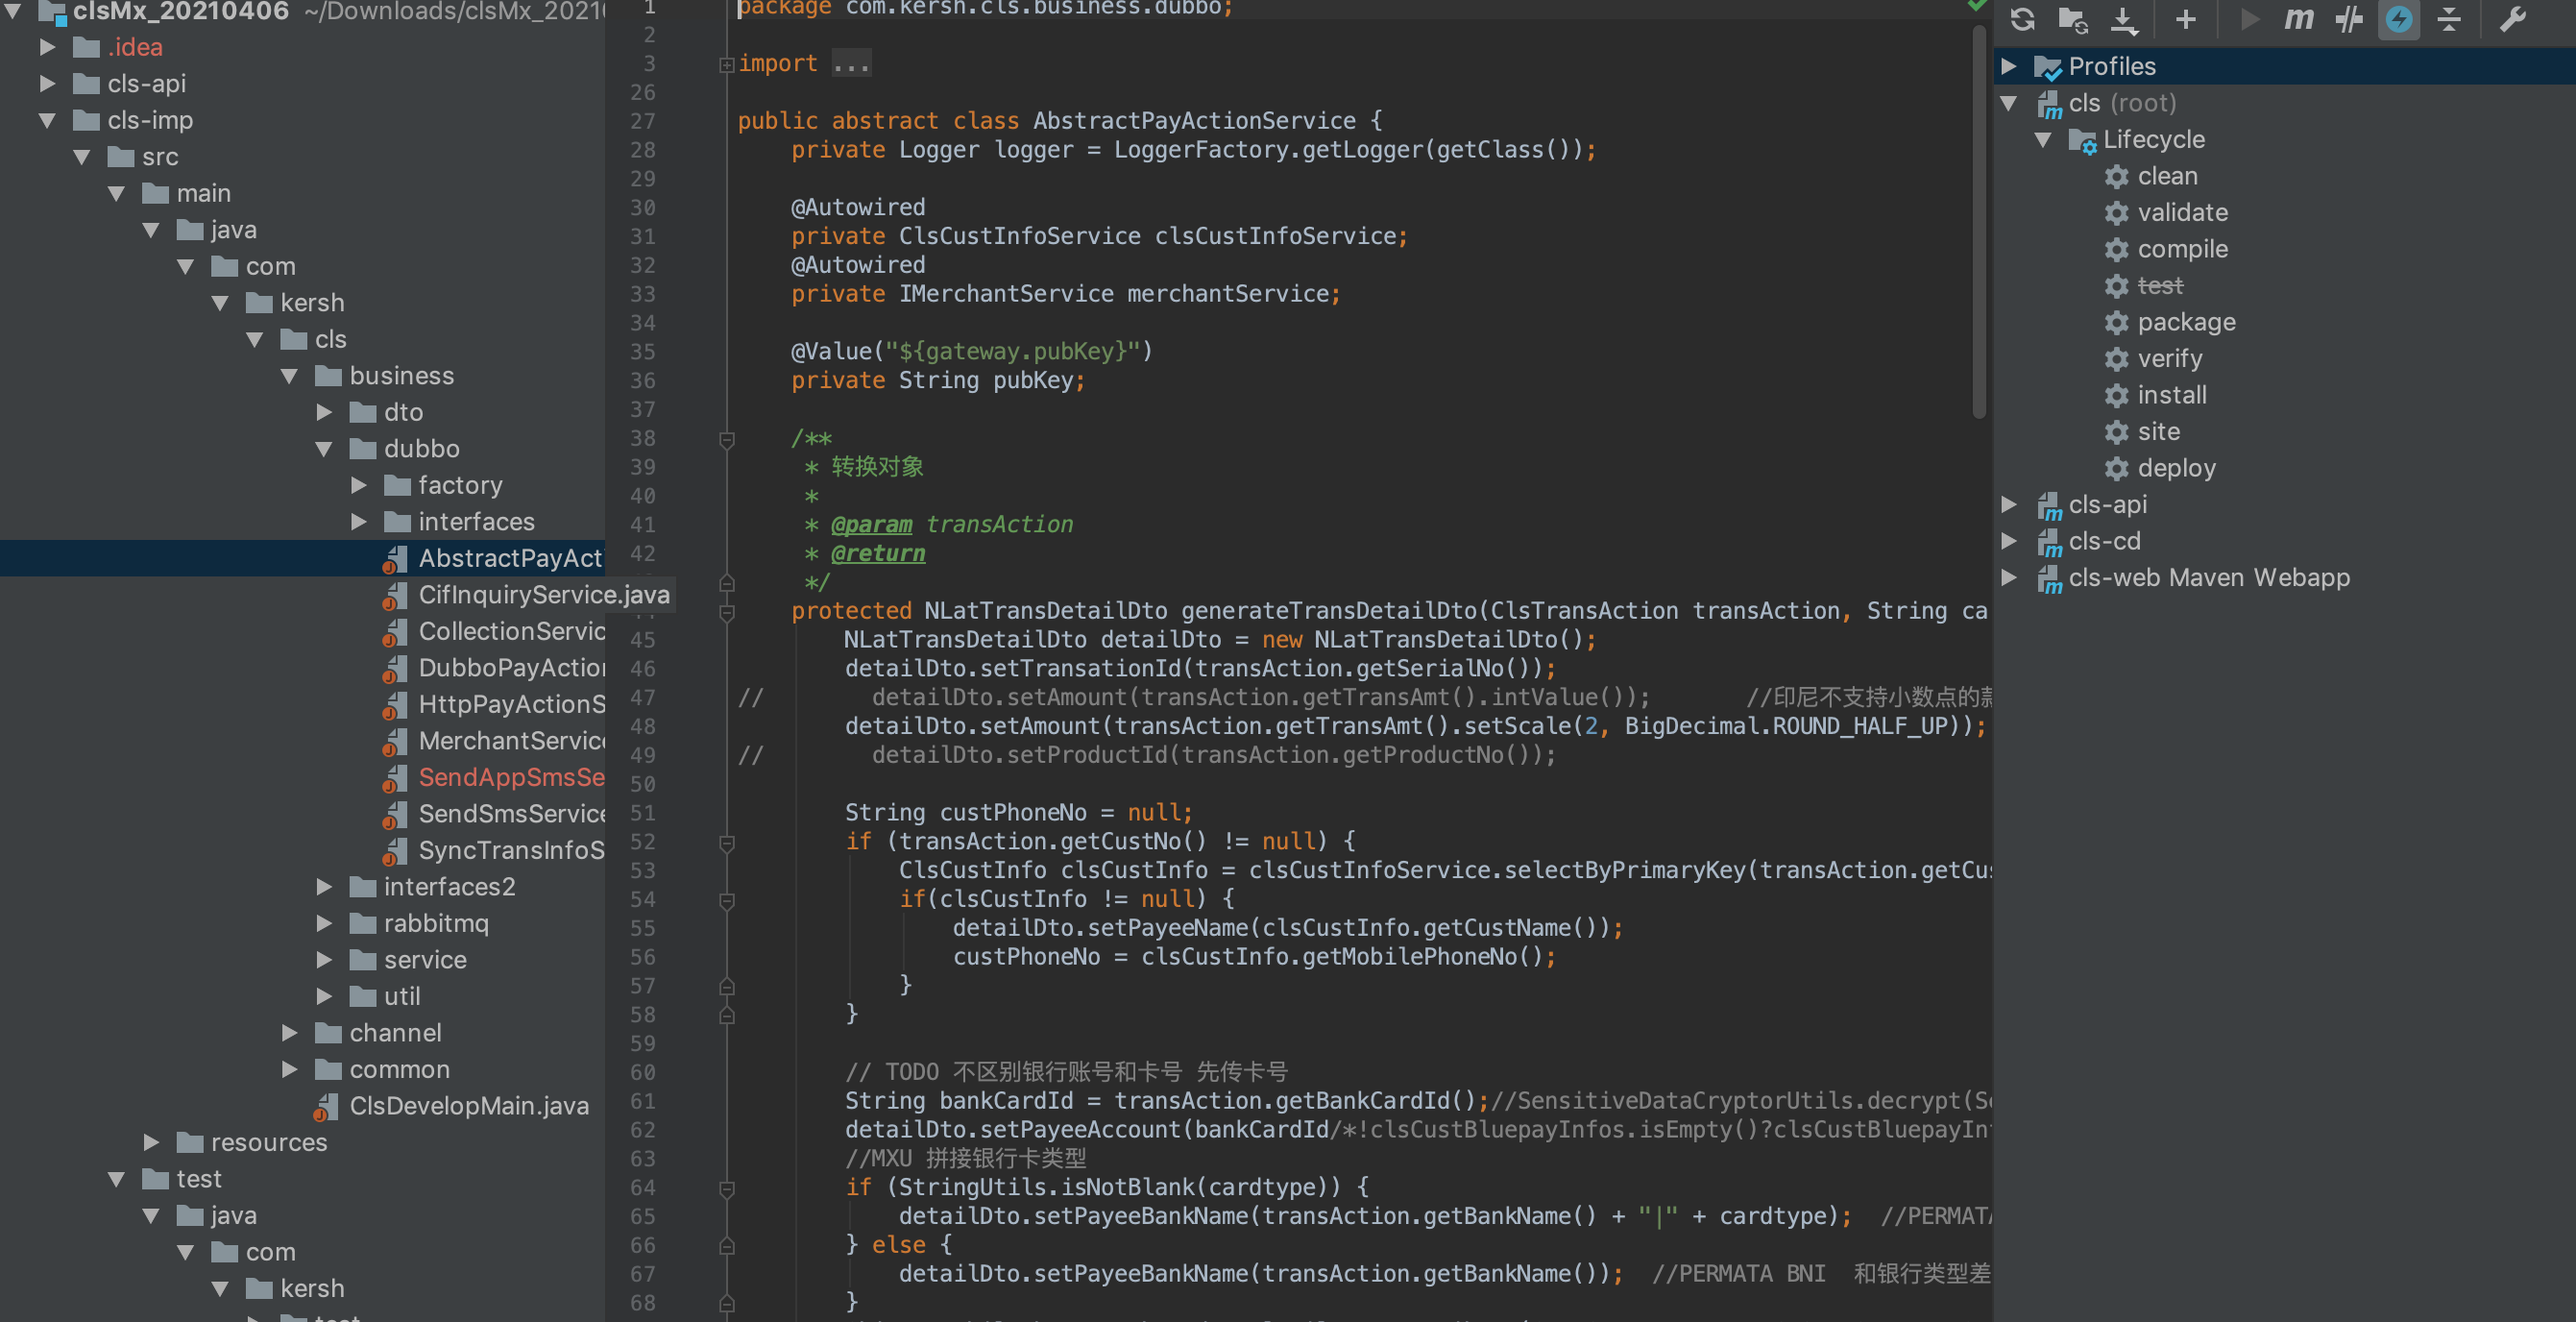The width and height of the screenshot is (2576, 1322).
Task: Expand the cls-cd Maven module
Action: 2008,541
